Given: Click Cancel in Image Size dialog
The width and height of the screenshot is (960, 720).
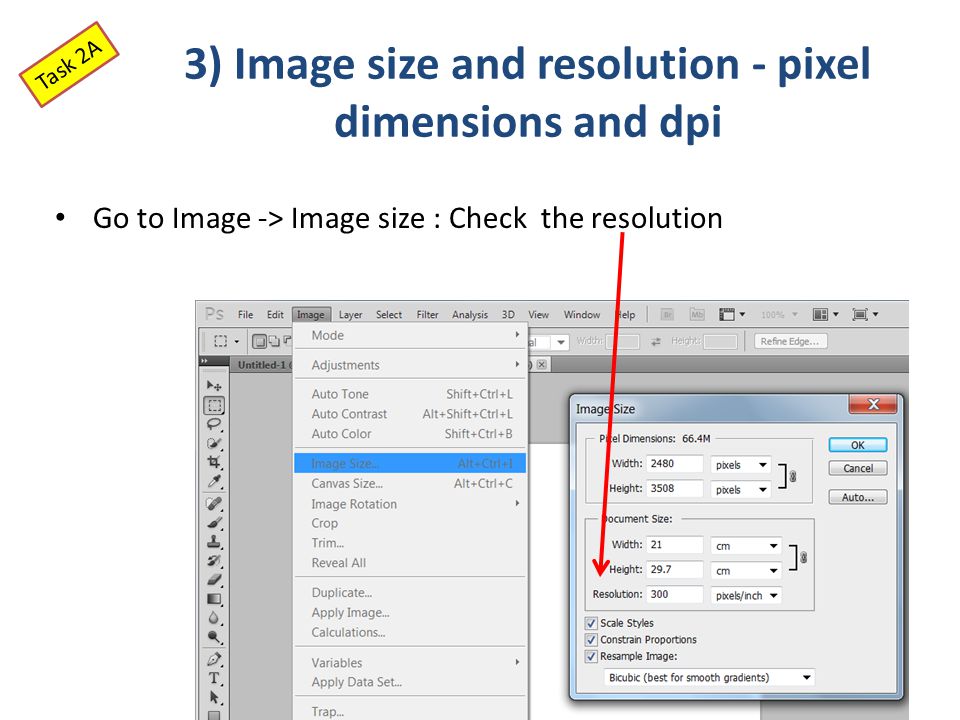Looking at the screenshot, I should pyautogui.click(x=858, y=468).
